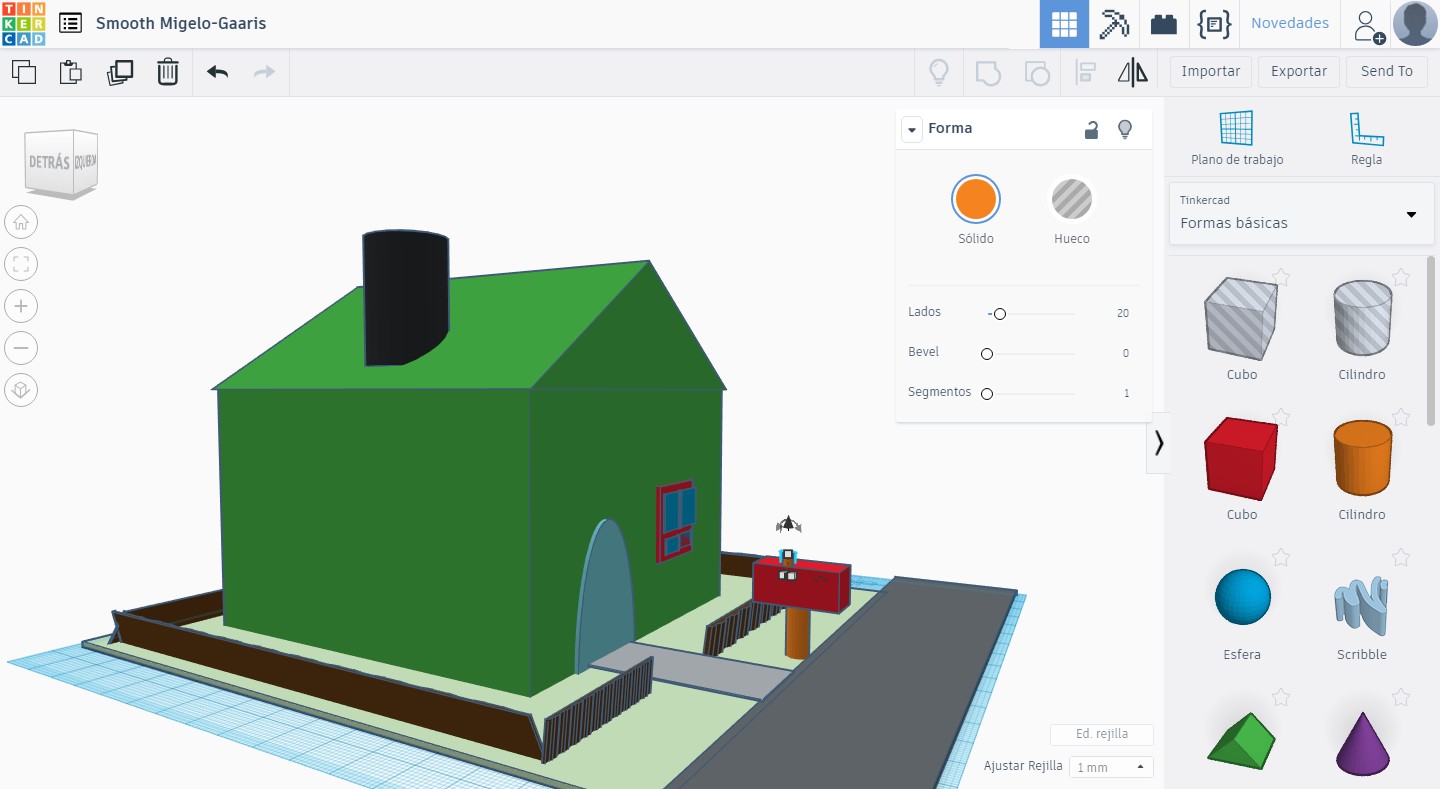The height and width of the screenshot is (789, 1440).
Task: Select the Regla ruler tool
Action: tap(1366, 138)
